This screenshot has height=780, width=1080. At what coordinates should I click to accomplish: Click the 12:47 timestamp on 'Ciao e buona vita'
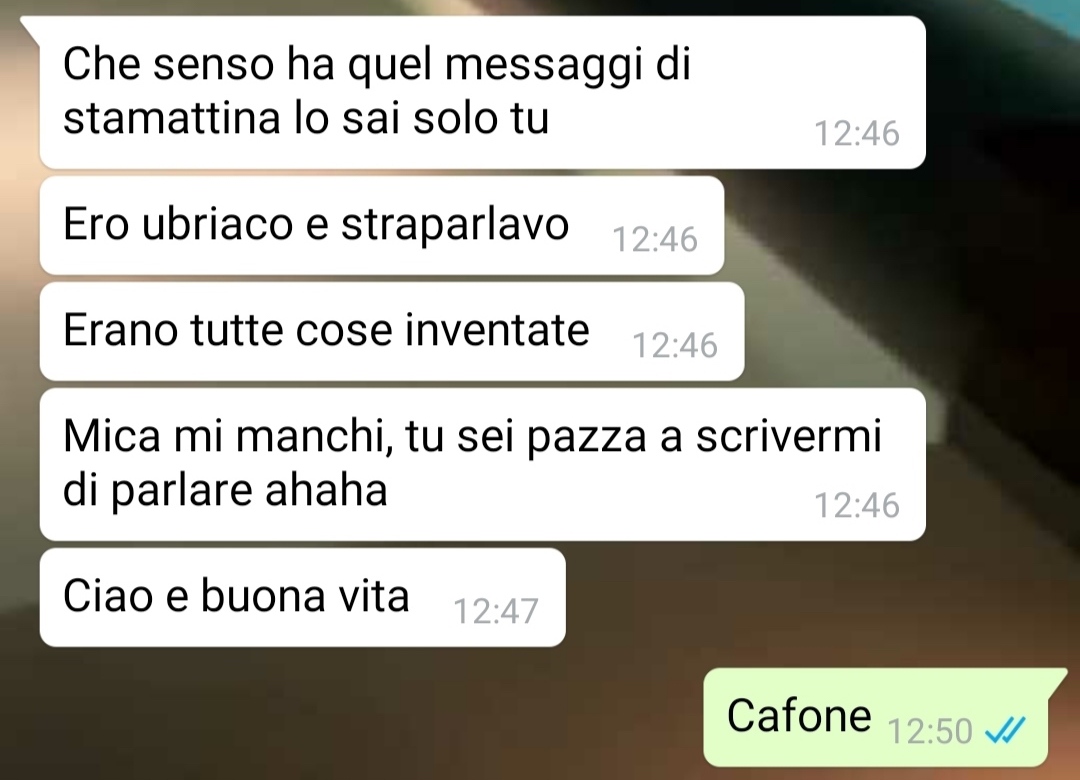(495, 610)
